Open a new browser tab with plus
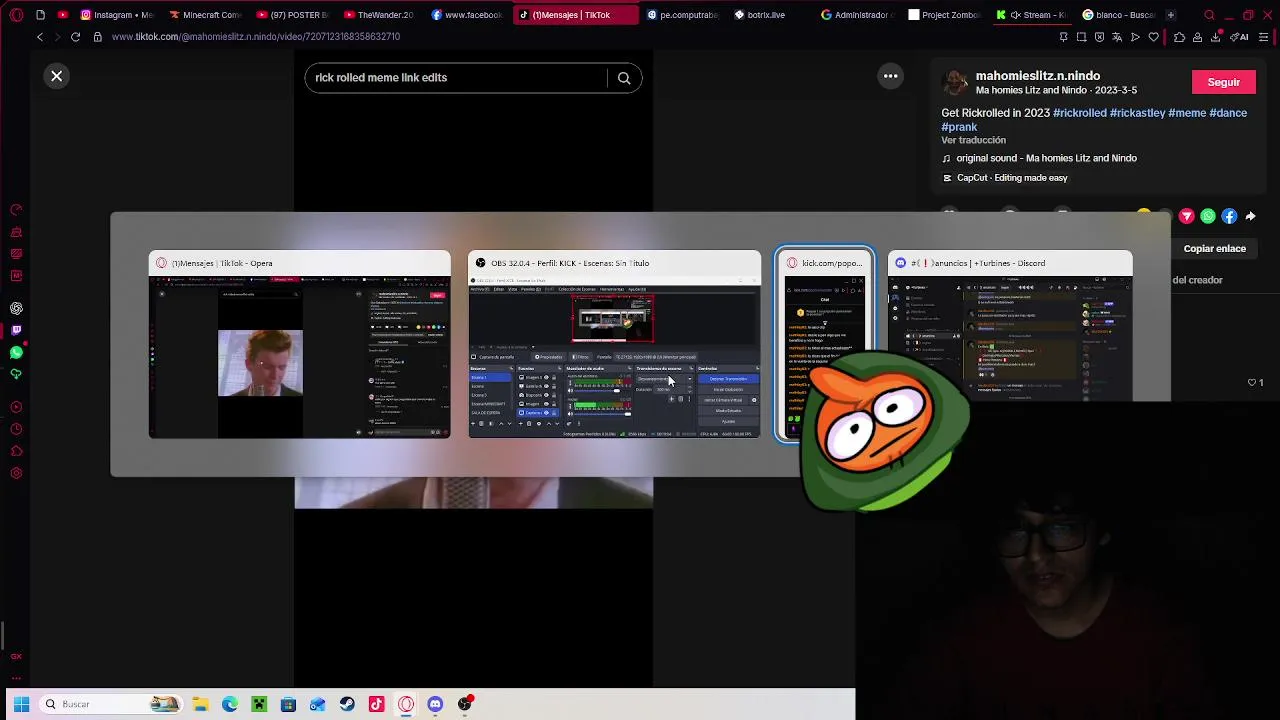The image size is (1280, 720). 1170,15
